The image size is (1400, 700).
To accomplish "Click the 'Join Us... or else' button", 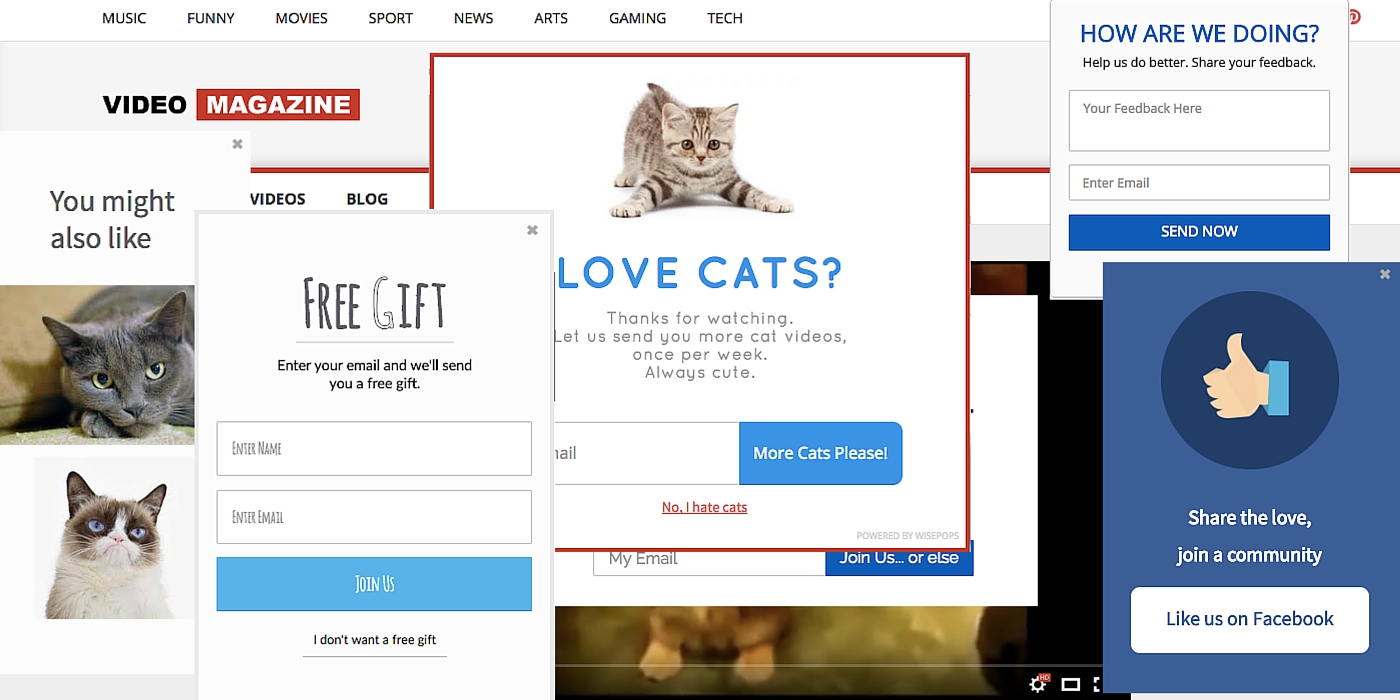I will pyautogui.click(x=898, y=558).
